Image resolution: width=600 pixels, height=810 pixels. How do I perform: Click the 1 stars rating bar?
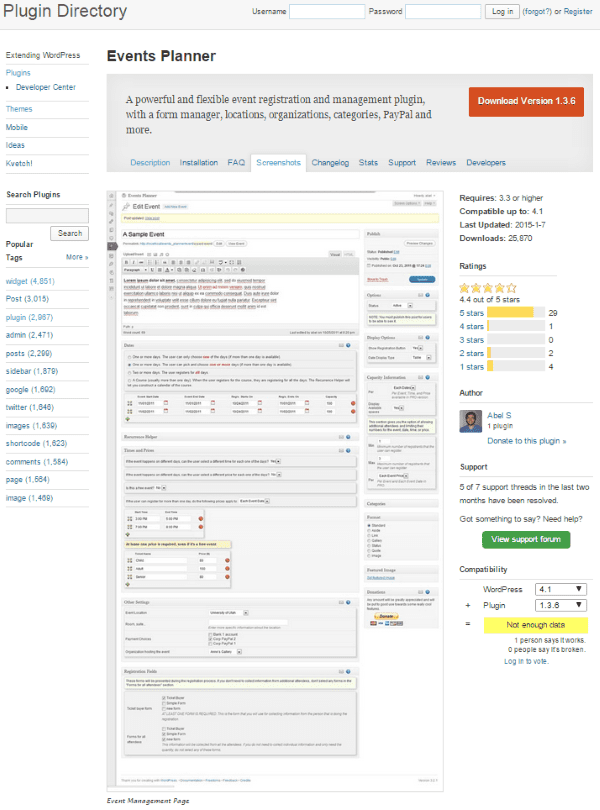click(516, 366)
